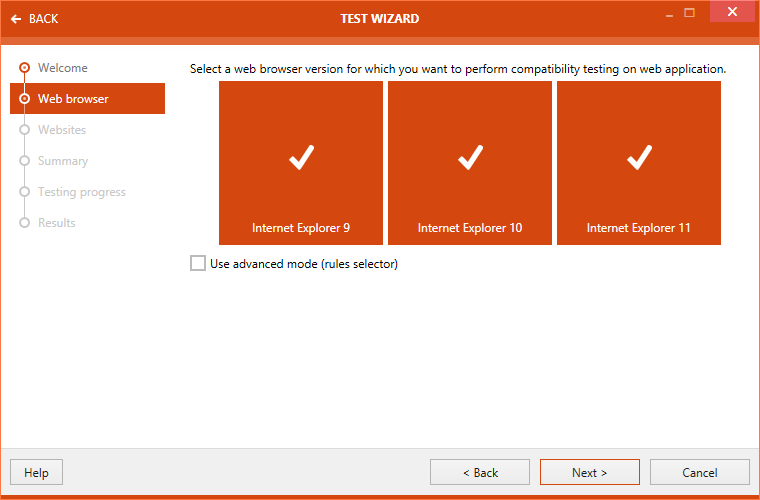Minimize the Test Wizard window

669,14
